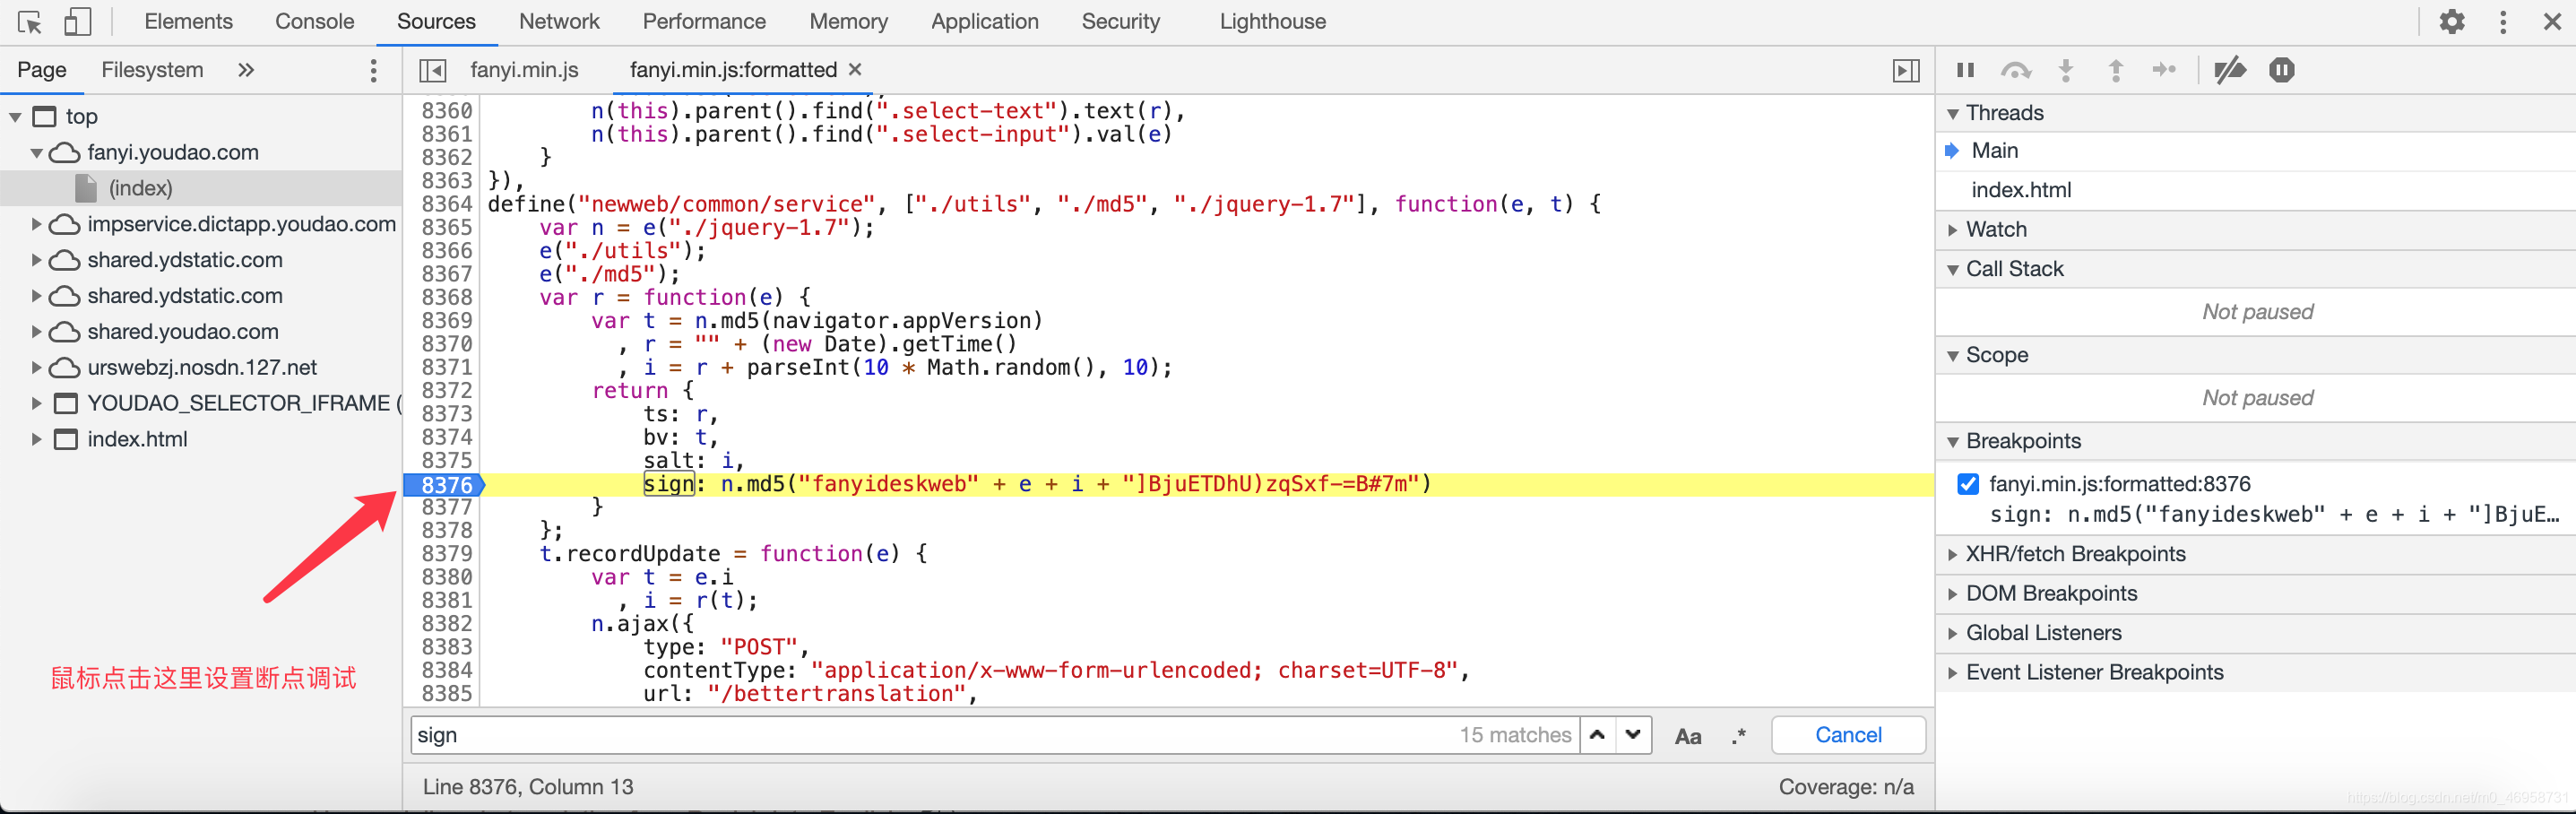Expand the shared.youdao.com node

(37, 332)
